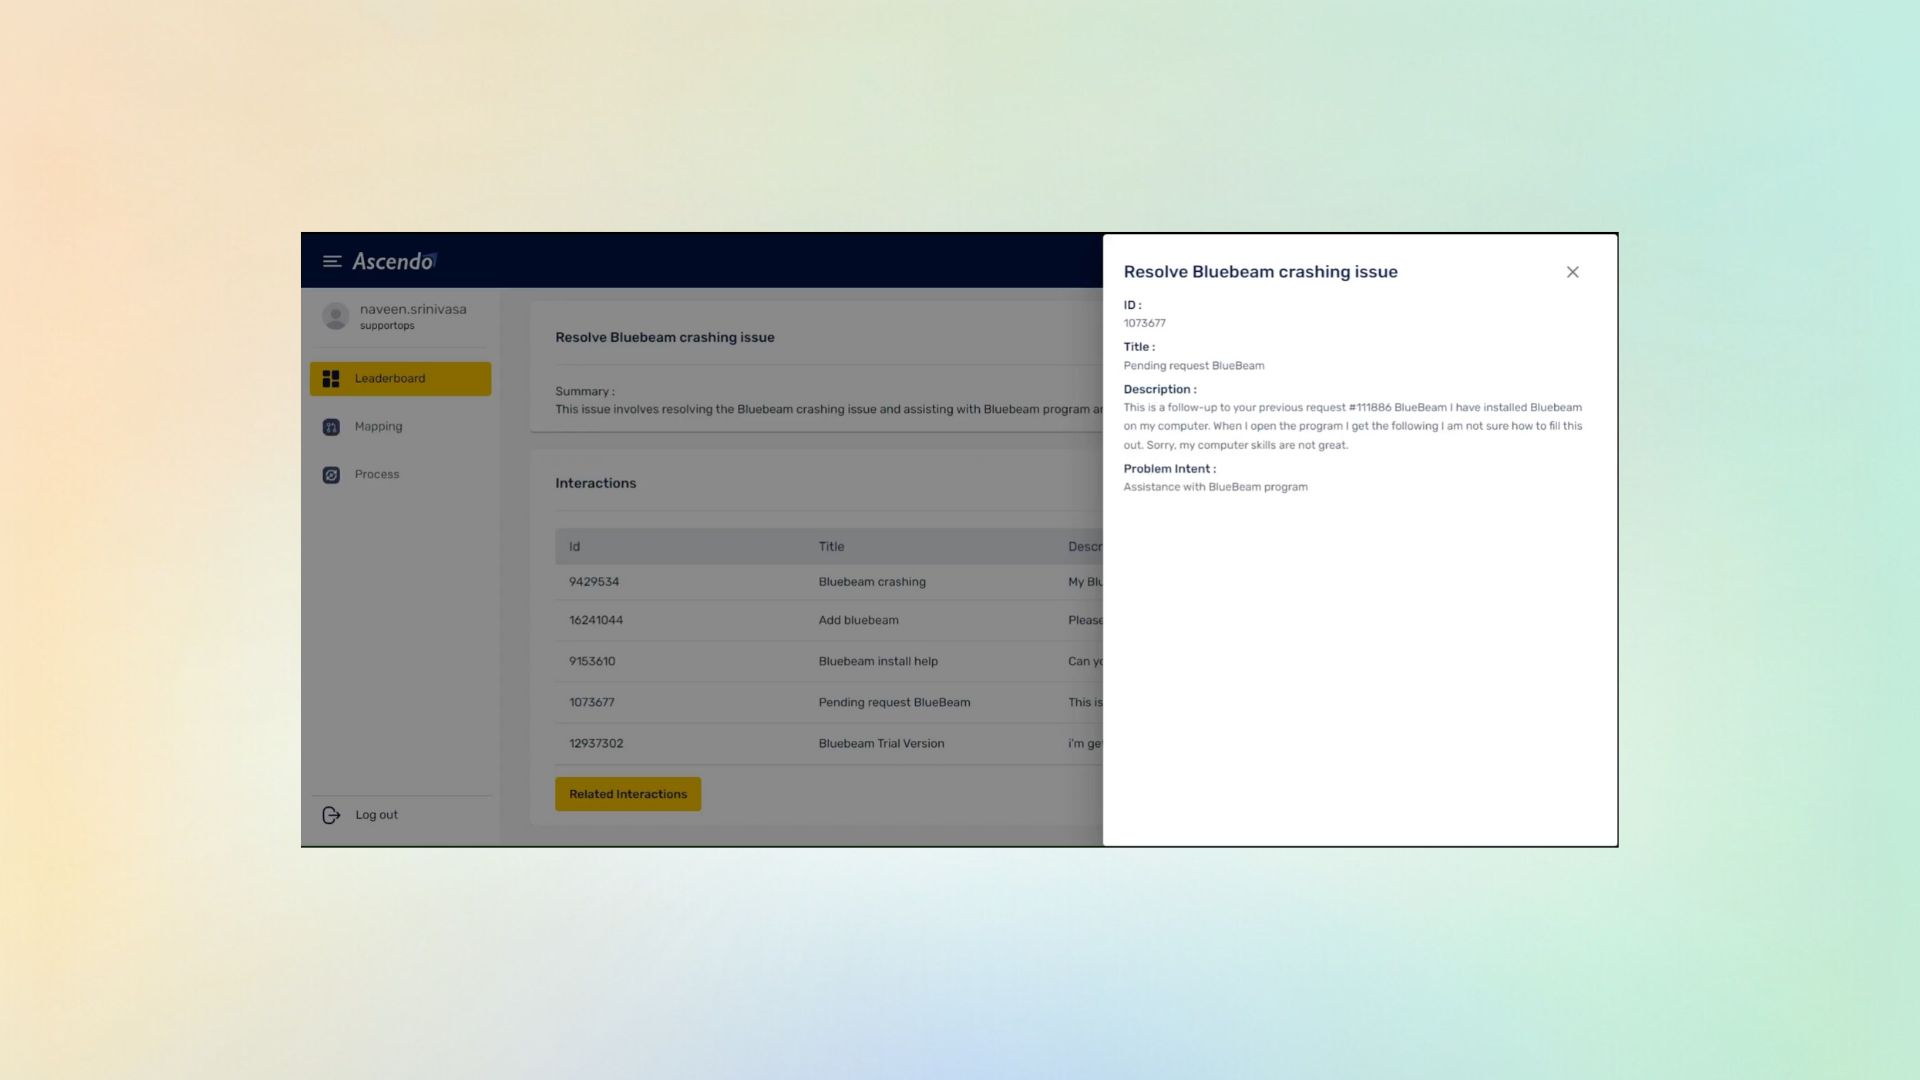Select interaction row 9429534
This screenshot has width=1920, height=1080.
[x=594, y=582]
